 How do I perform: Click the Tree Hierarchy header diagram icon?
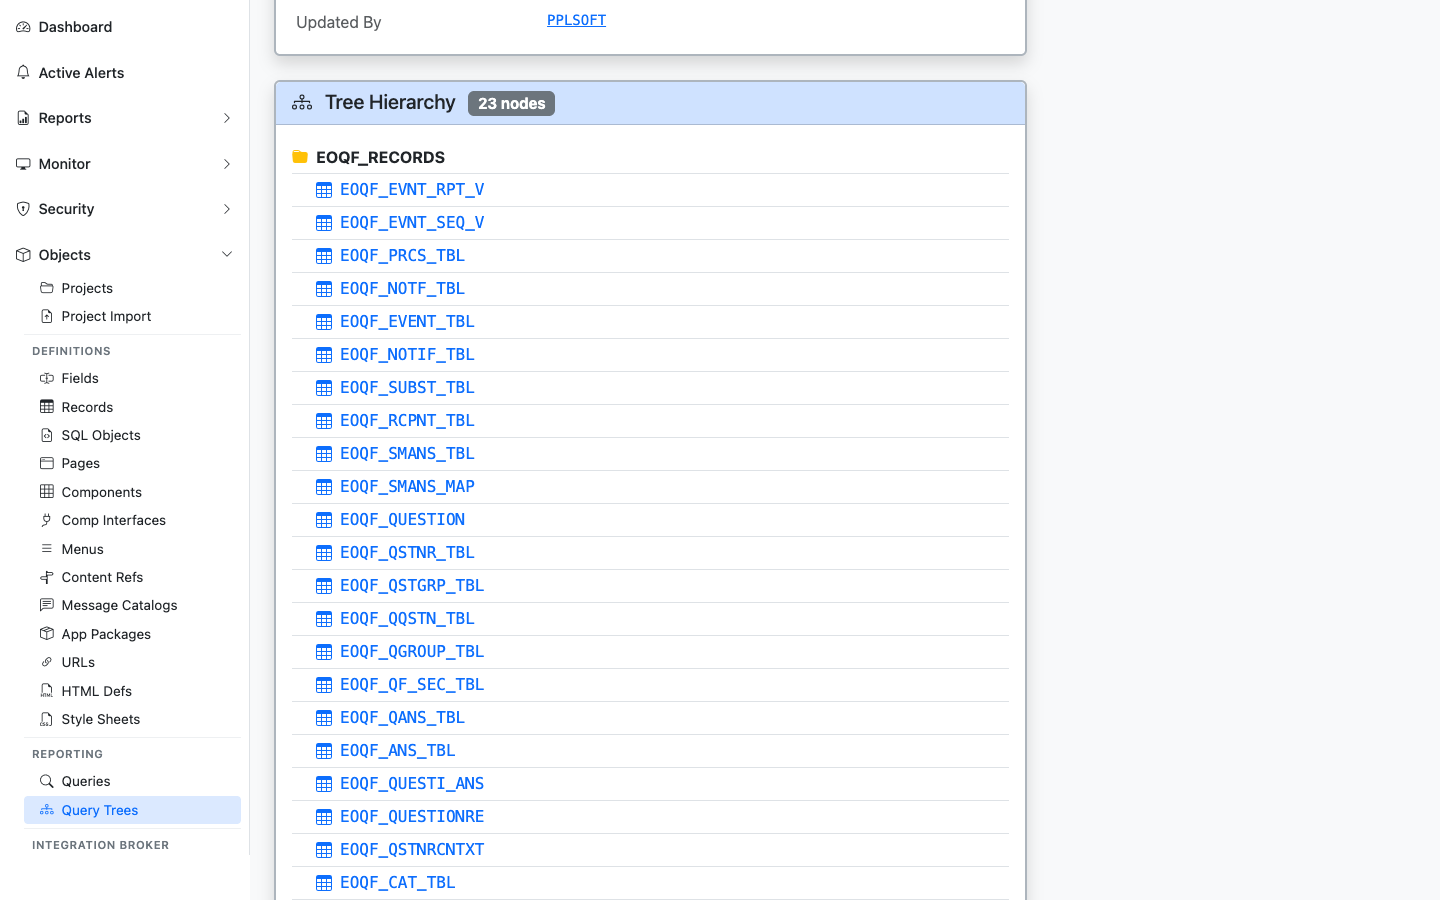(302, 103)
